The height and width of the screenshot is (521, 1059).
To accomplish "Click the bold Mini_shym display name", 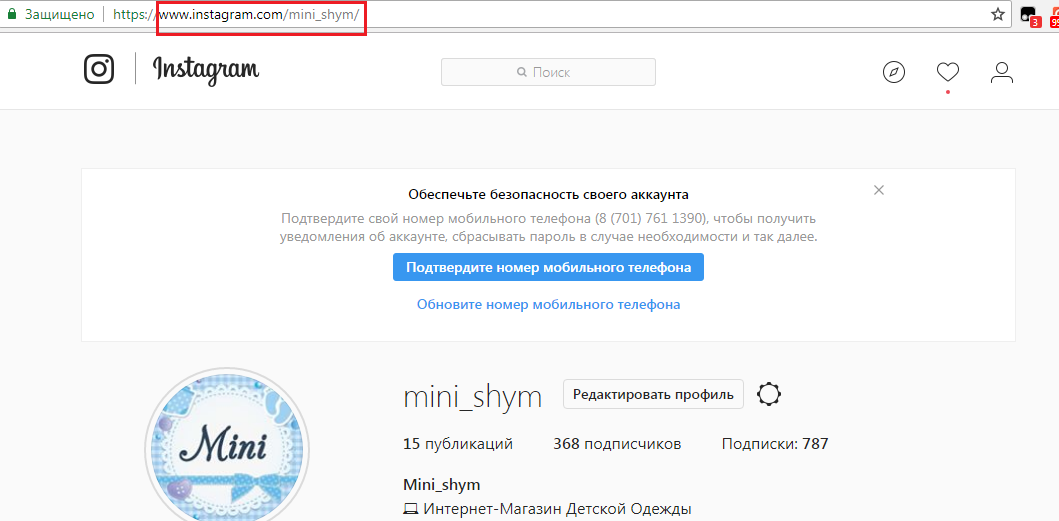I will (x=442, y=485).
